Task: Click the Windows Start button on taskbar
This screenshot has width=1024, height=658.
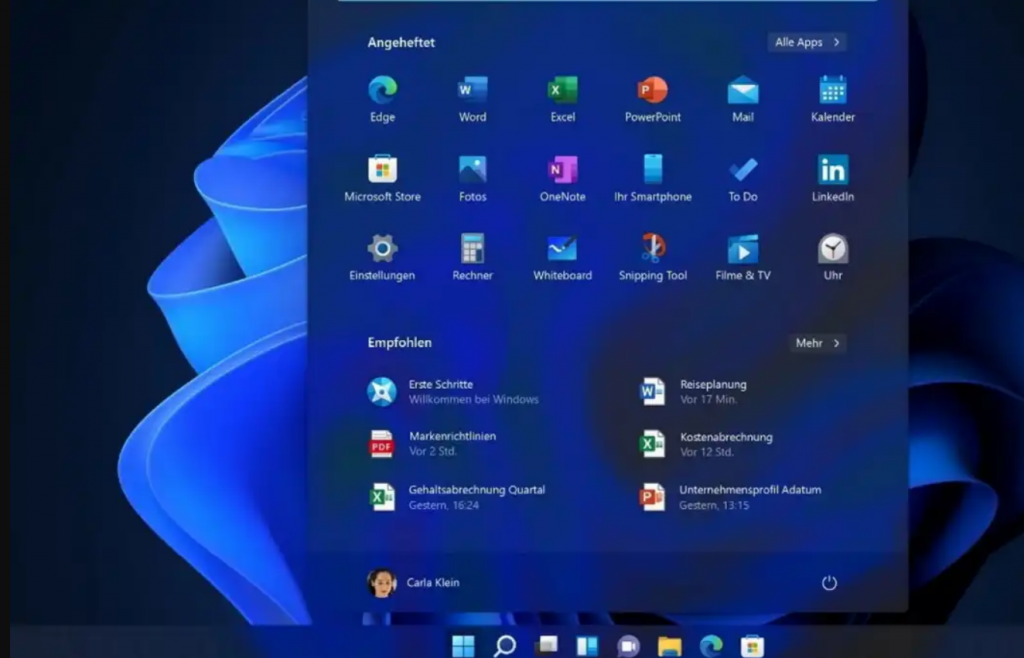Action: pyautogui.click(x=463, y=646)
